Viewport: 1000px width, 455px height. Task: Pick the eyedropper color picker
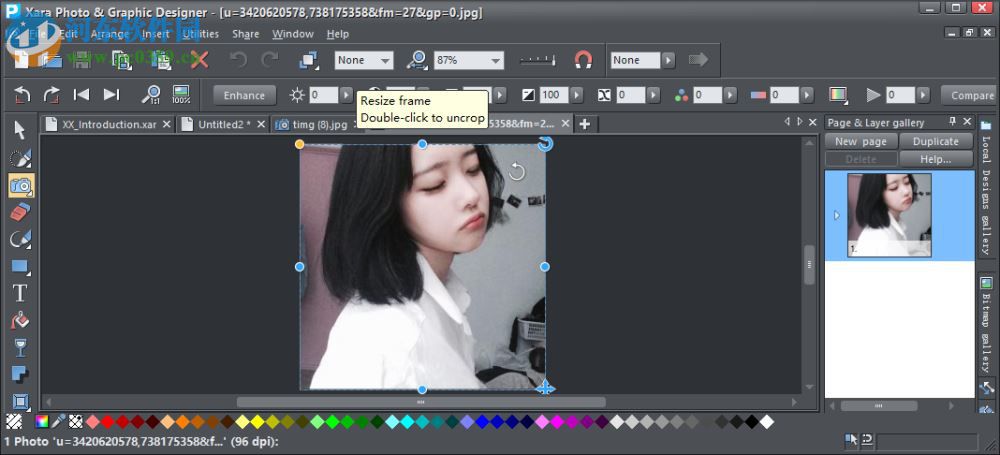(x=59, y=421)
